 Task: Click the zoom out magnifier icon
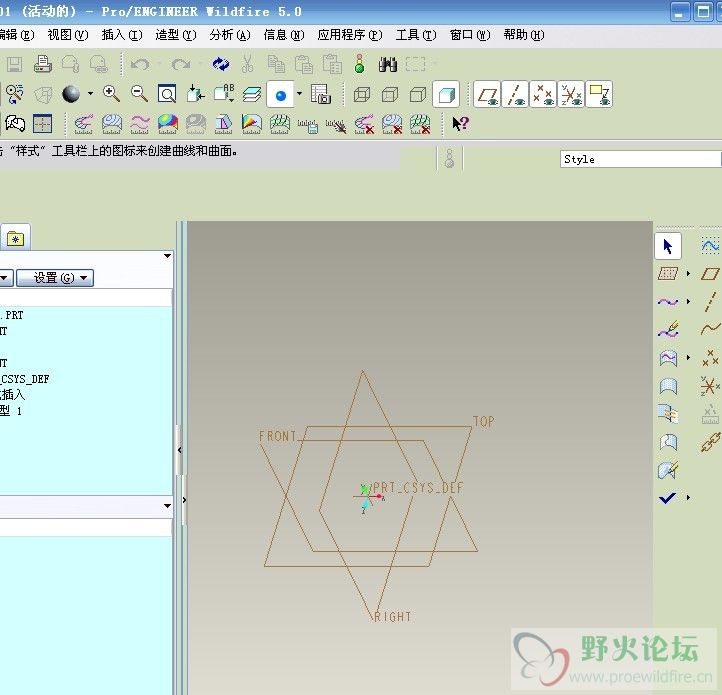tap(139, 94)
